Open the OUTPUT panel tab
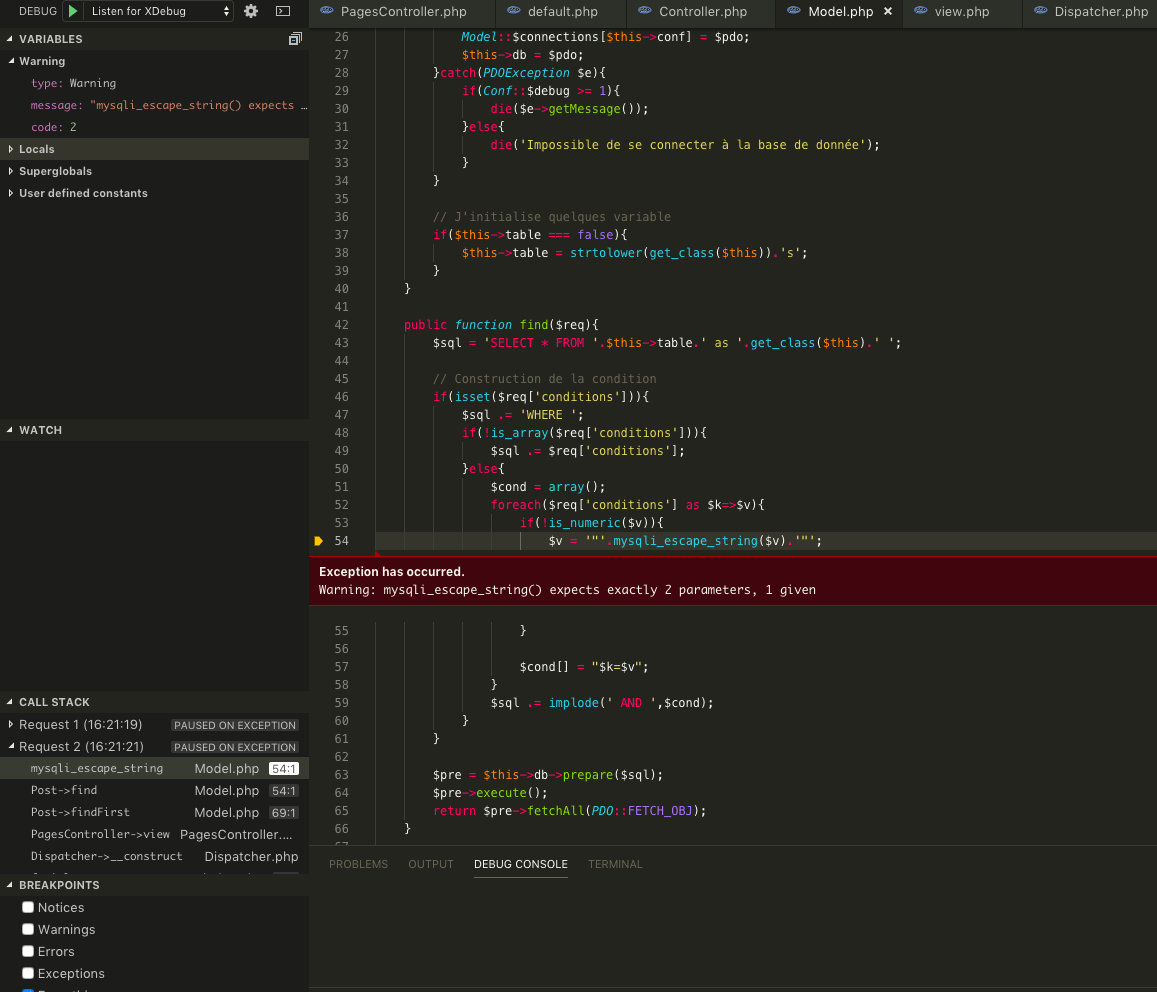1157x992 pixels. [431, 864]
